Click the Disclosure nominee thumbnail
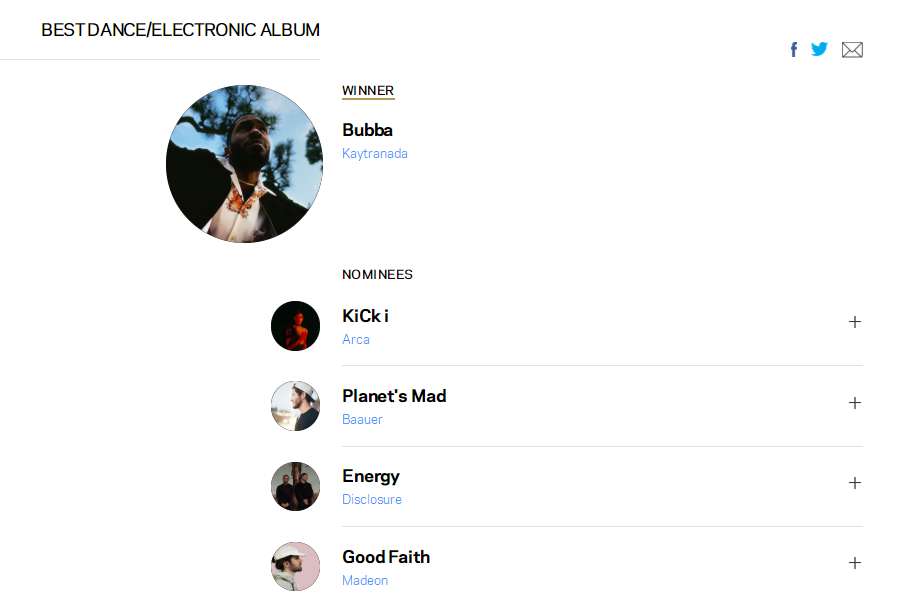902x606 pixels. pos(295,487)
